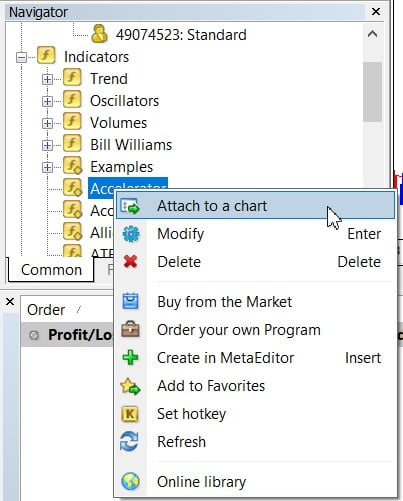Screen dimensions: 403x501
Task: Choose Modify from context menu
Action: coord(255,234)
